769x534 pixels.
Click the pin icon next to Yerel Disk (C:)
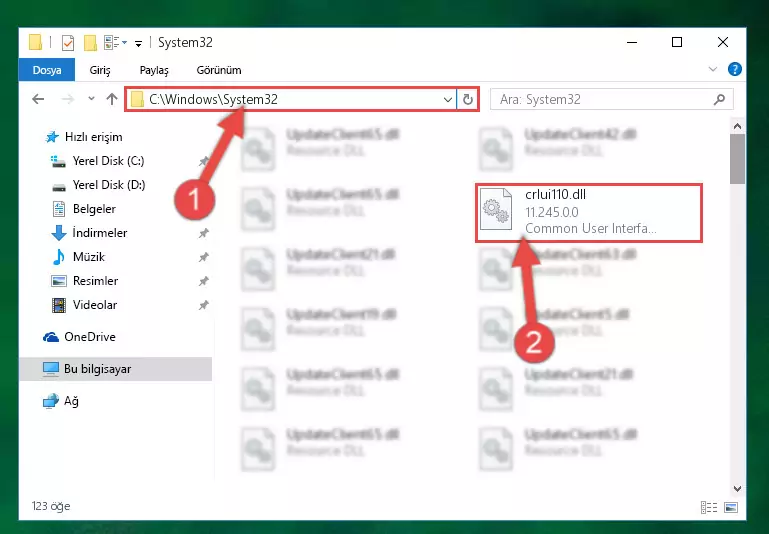[x=204, y=161]
